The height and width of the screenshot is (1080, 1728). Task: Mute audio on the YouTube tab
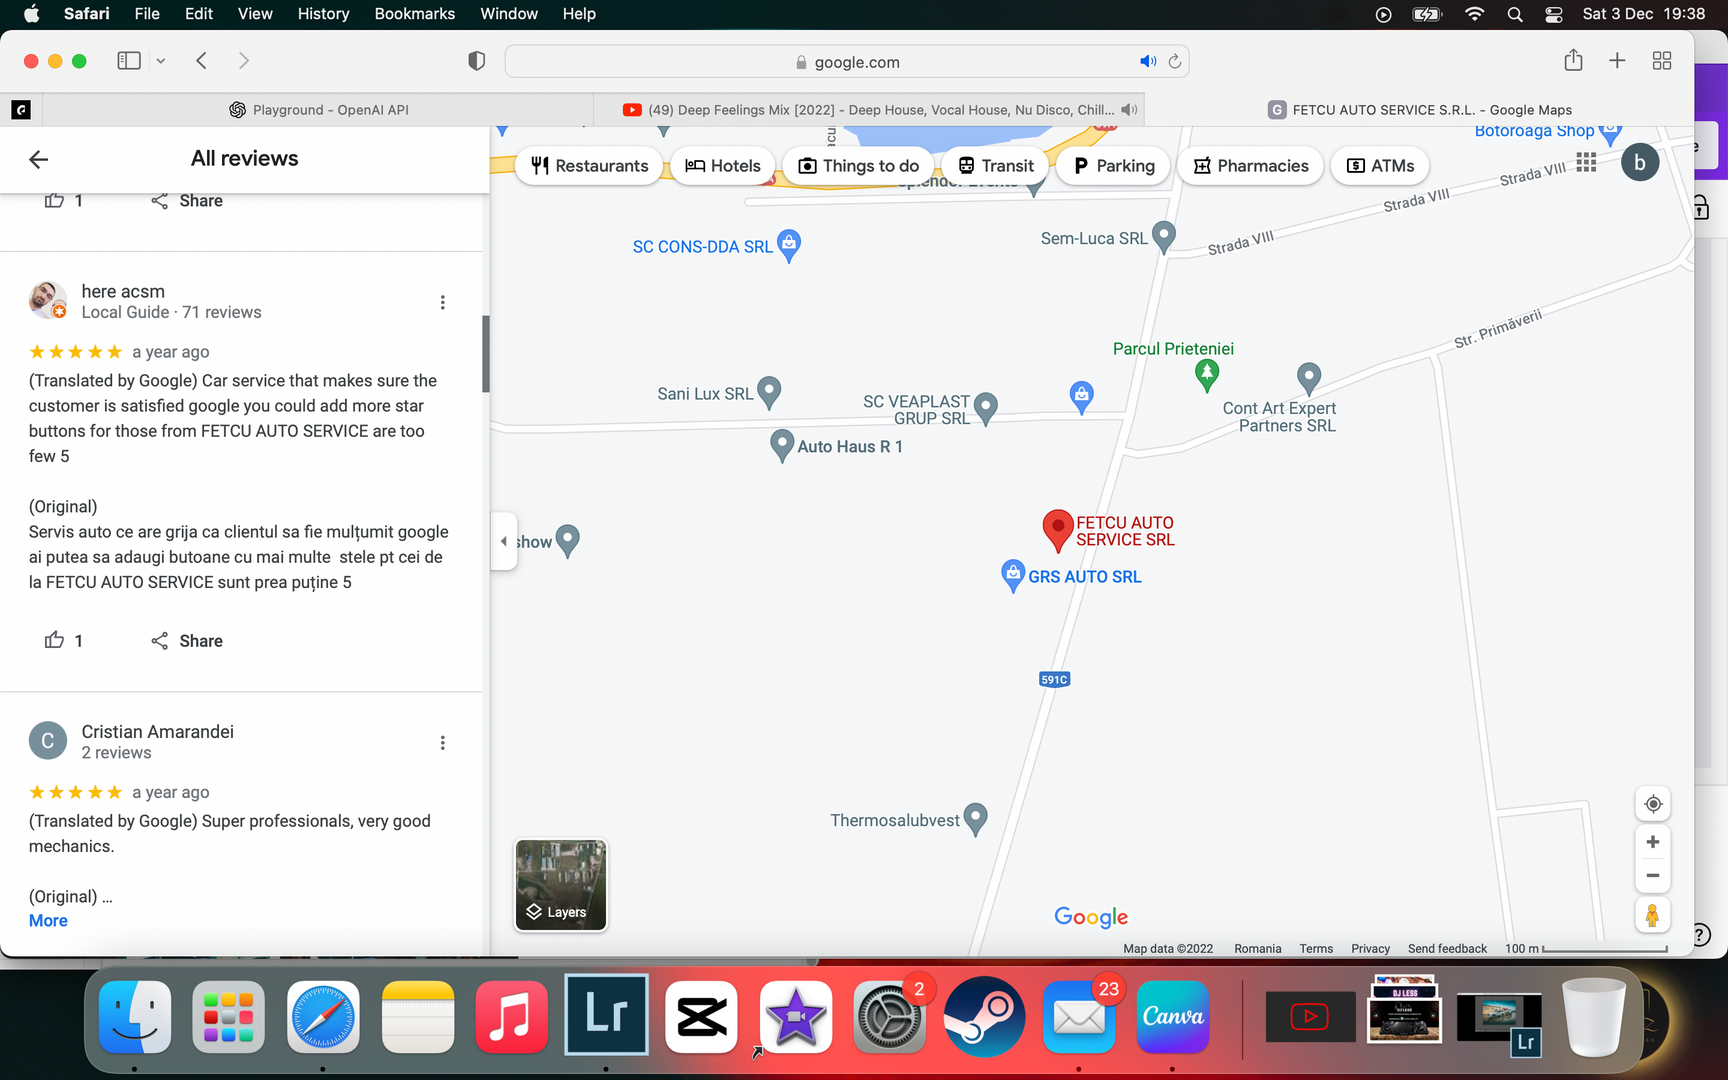coord(1129,110)
